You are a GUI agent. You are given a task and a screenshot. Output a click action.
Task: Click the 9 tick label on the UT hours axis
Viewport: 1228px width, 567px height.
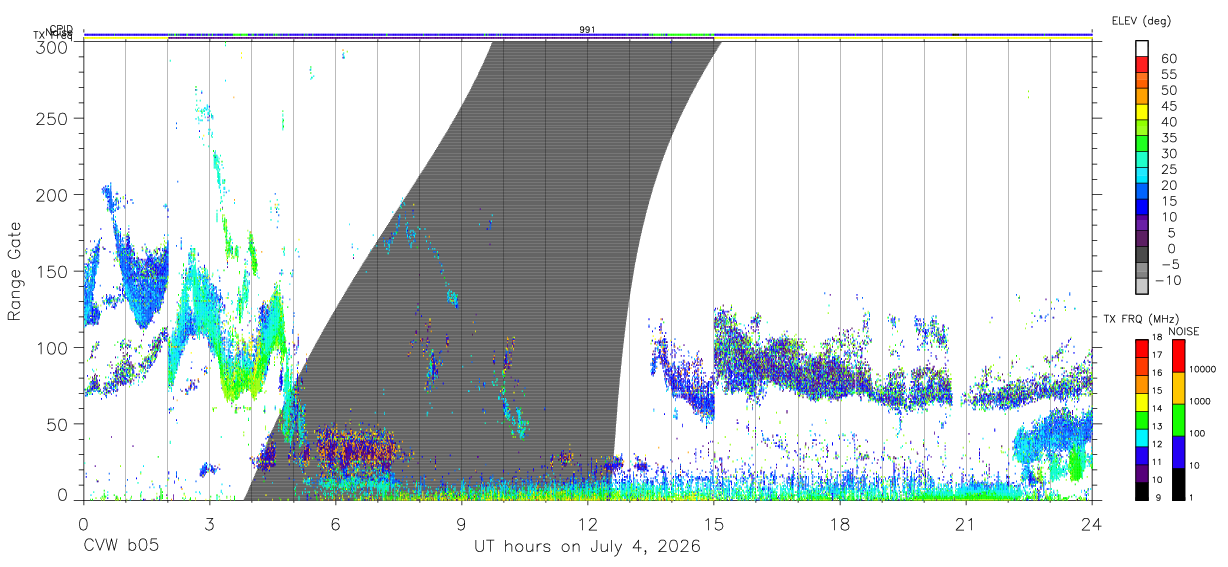click(461, 523)
